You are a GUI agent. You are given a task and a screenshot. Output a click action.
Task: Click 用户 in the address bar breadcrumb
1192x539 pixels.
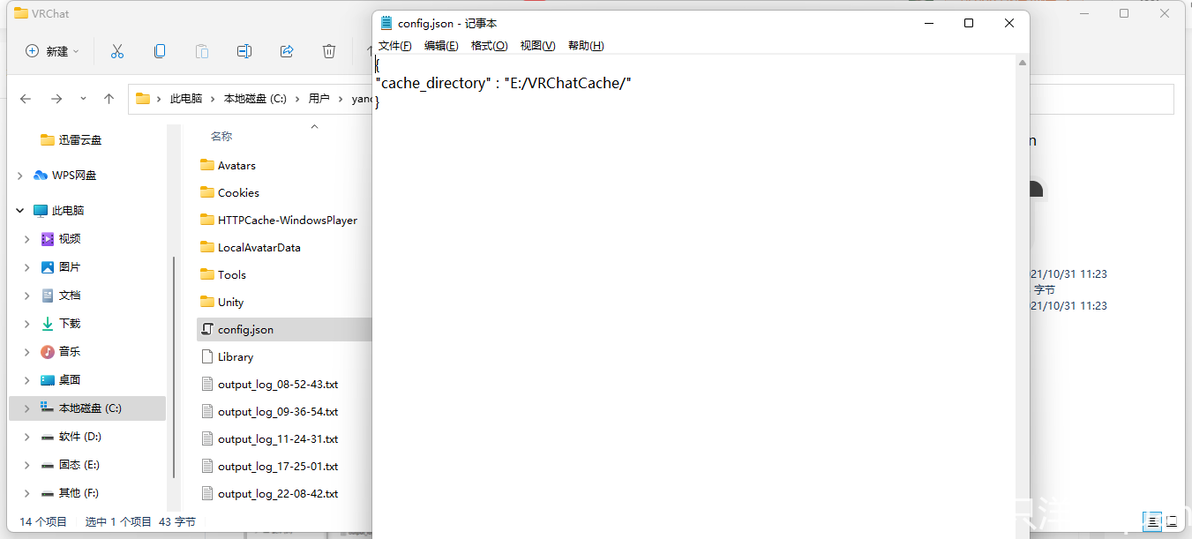coord(319,99)
